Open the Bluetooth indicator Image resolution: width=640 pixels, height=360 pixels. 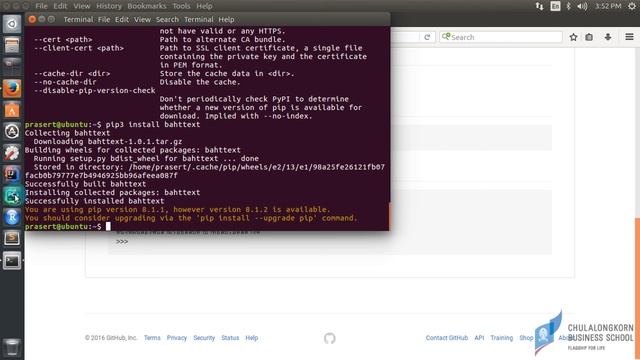point(568,6)
